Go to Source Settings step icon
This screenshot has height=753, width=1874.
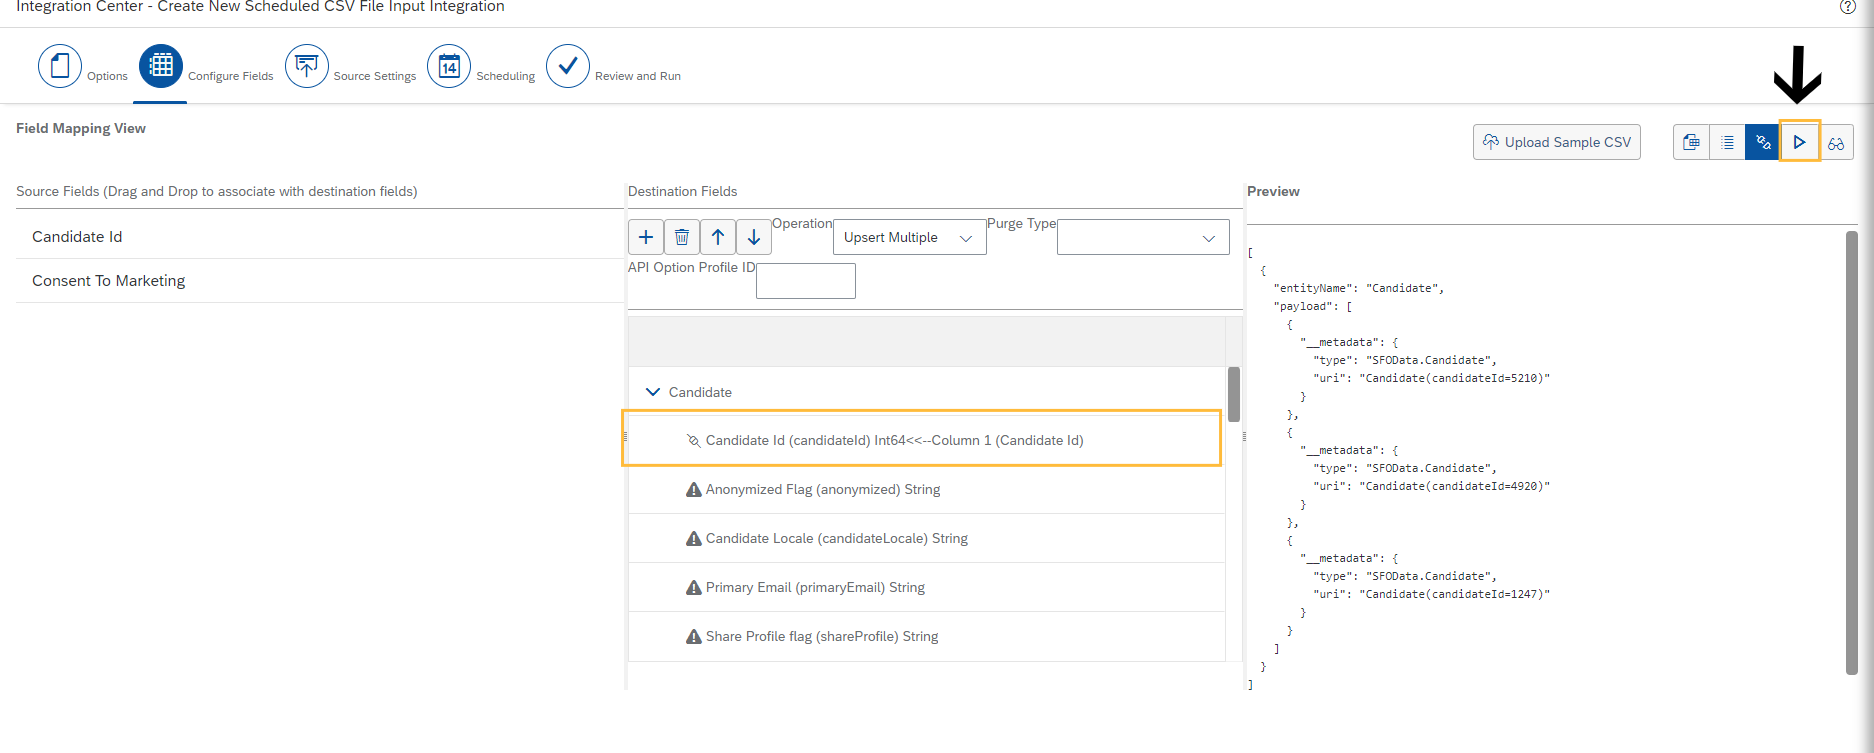(x=307, y=66)
